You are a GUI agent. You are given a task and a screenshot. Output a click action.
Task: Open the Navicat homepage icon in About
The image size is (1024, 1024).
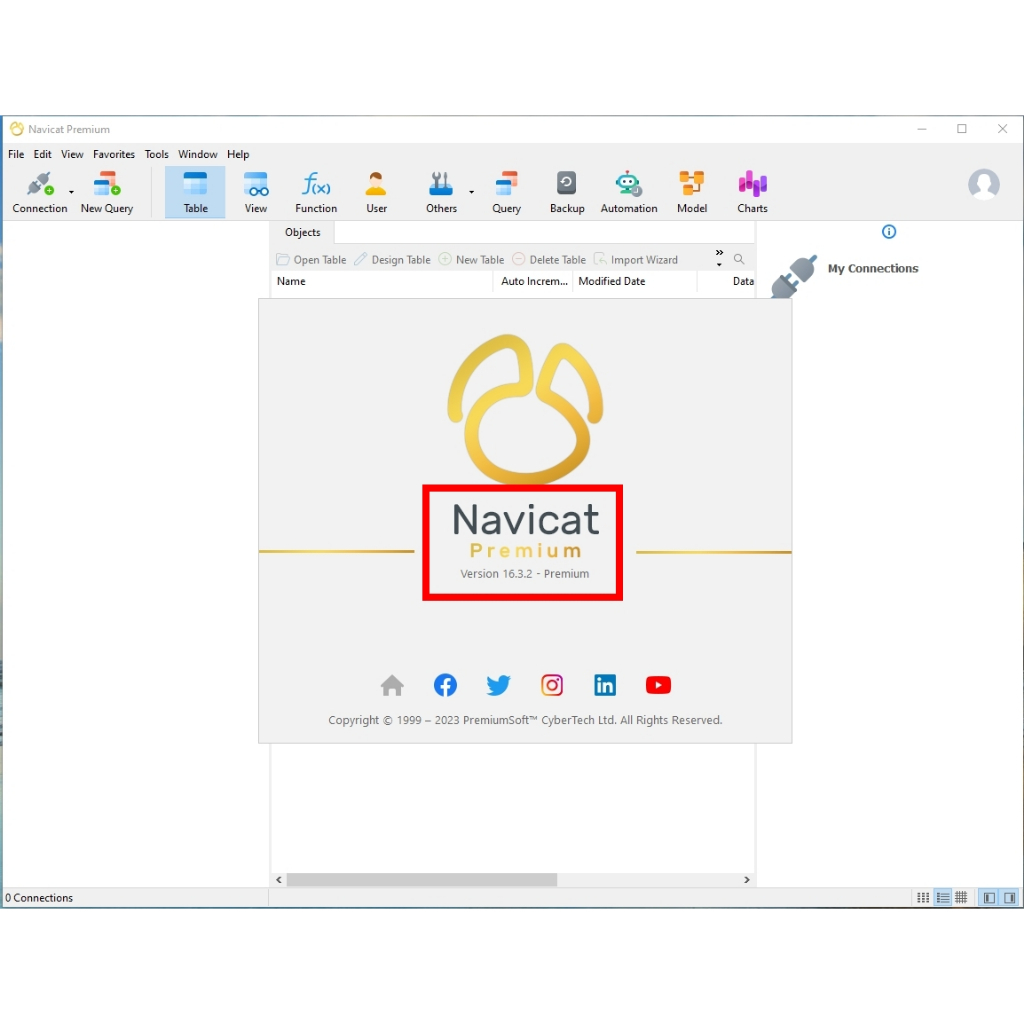tap(392, 685)
